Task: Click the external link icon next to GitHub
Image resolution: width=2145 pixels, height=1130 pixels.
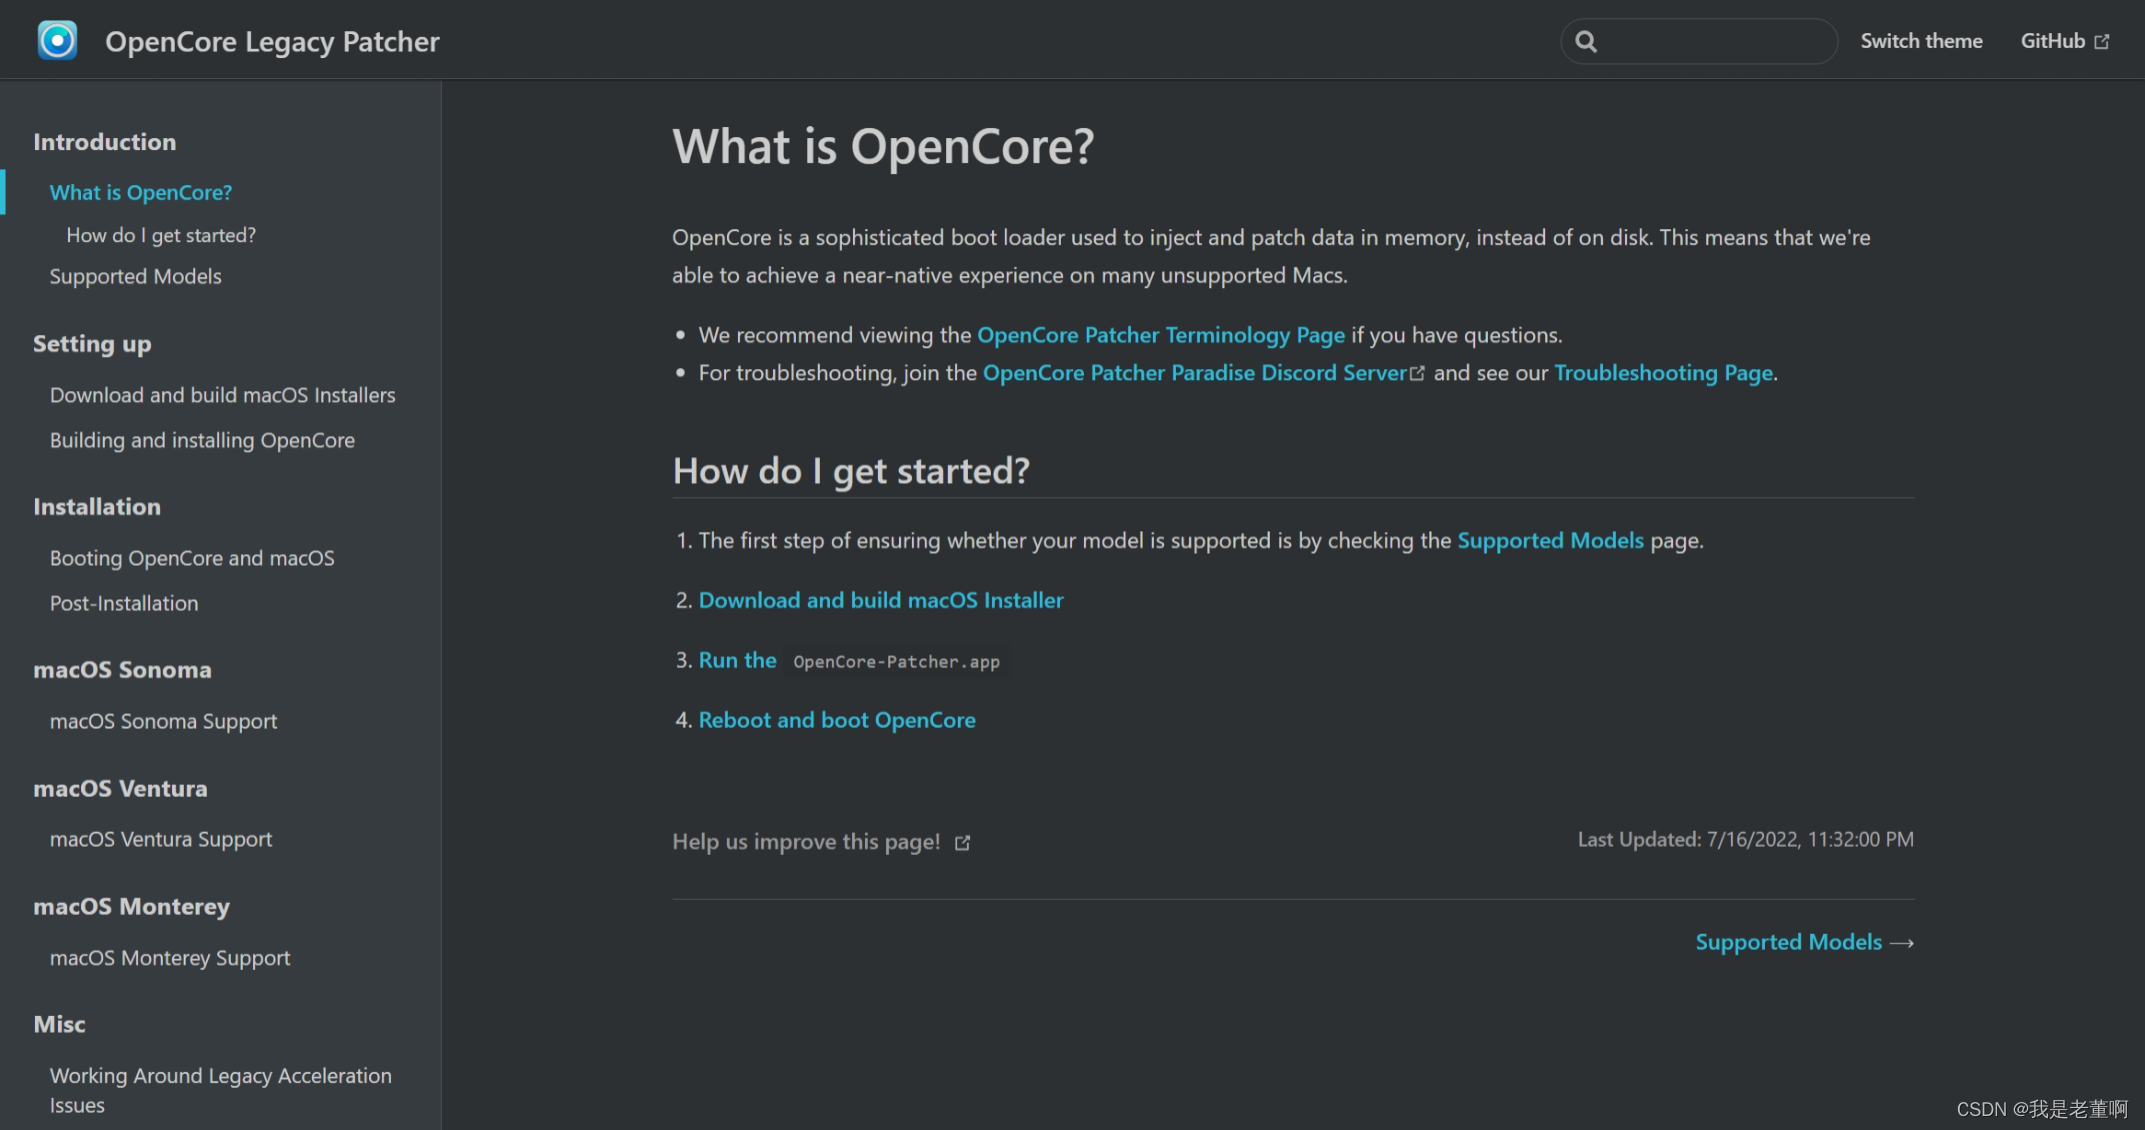Action: pyautogui.click(x=2102, y=42)
